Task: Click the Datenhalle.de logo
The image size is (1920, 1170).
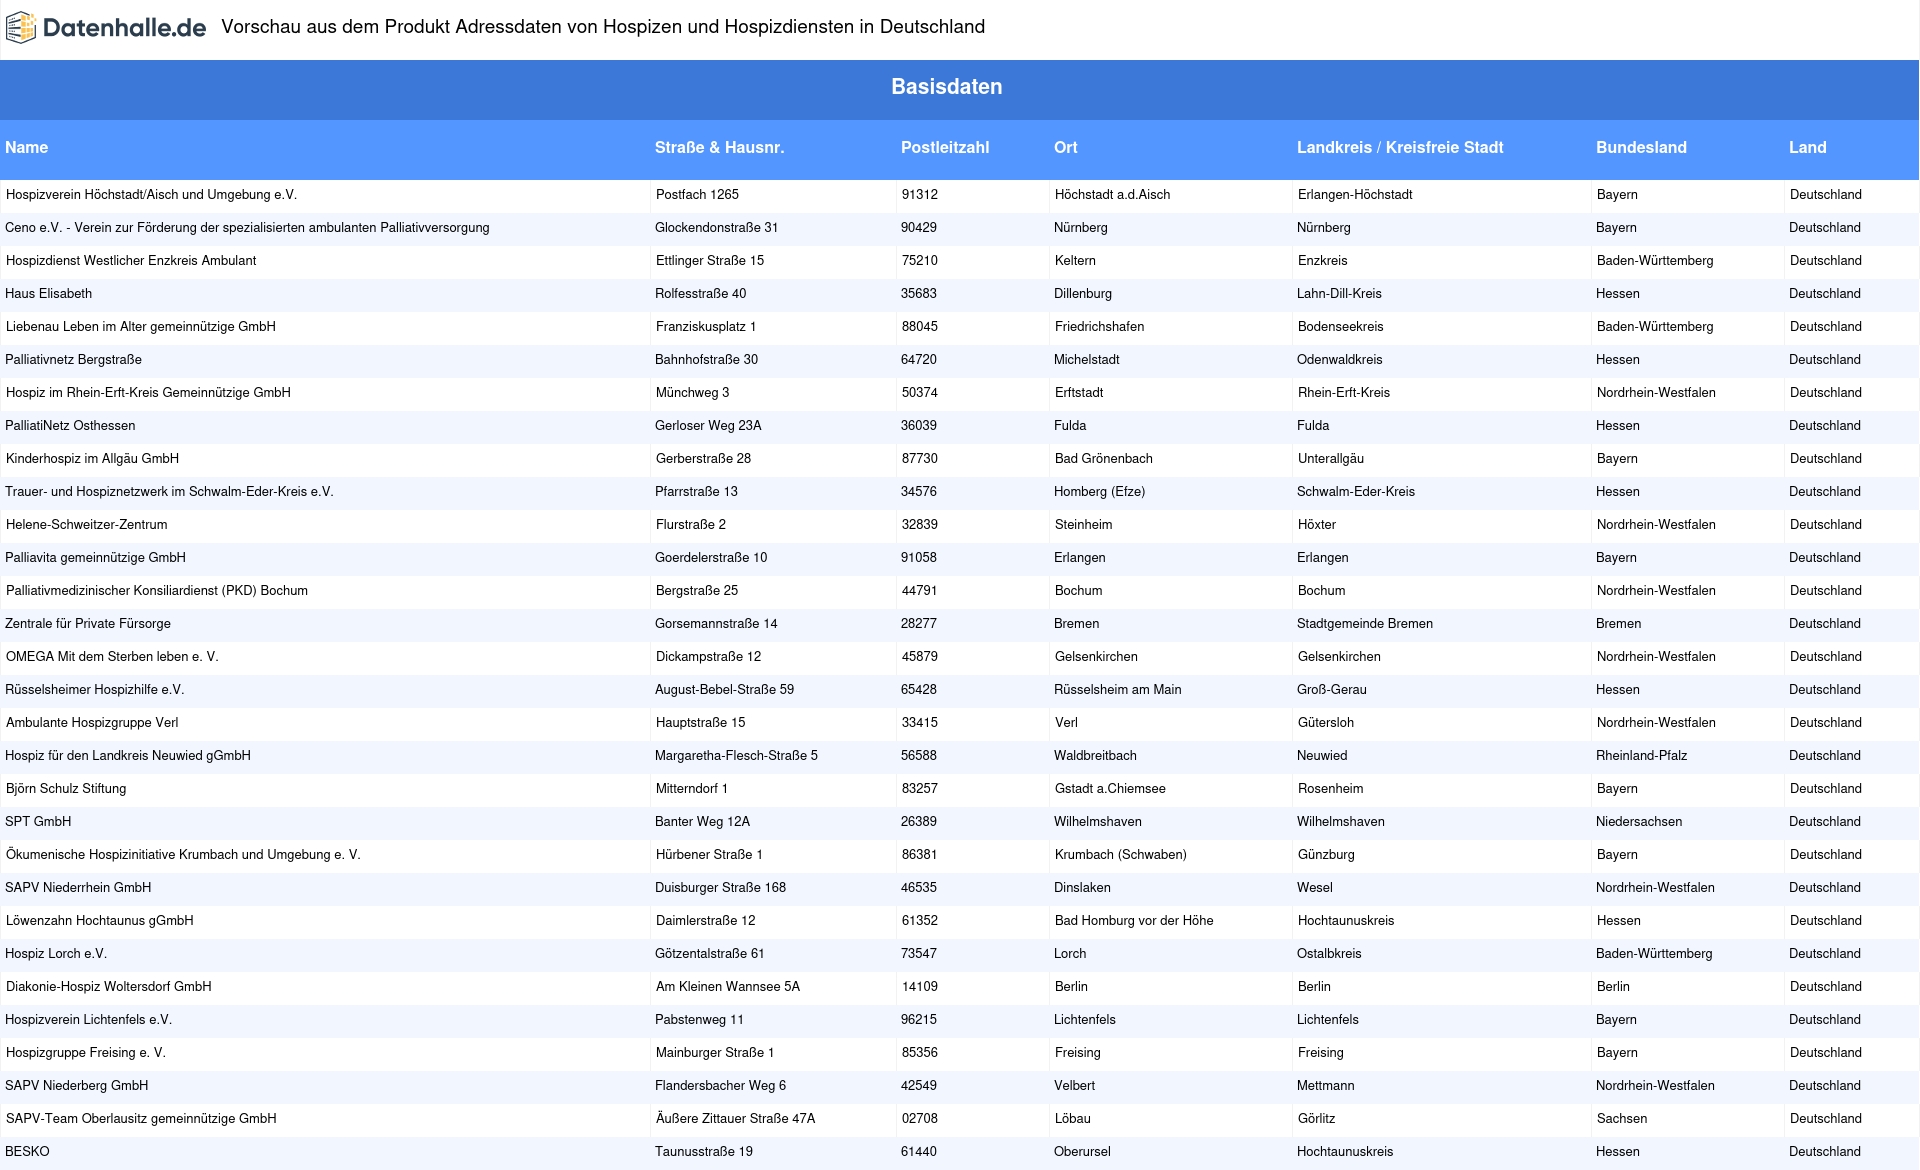Action: coord(106,28)
